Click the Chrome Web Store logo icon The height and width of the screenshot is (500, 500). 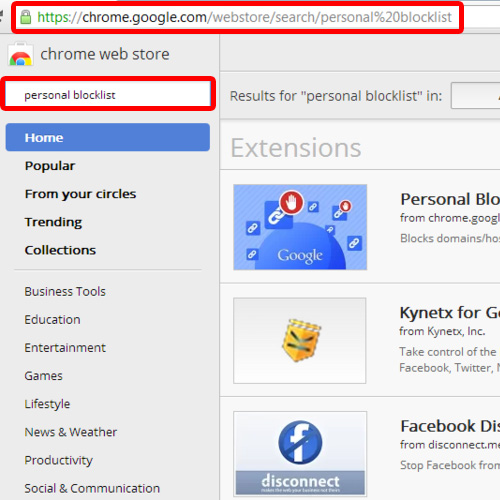pos(20,54)
